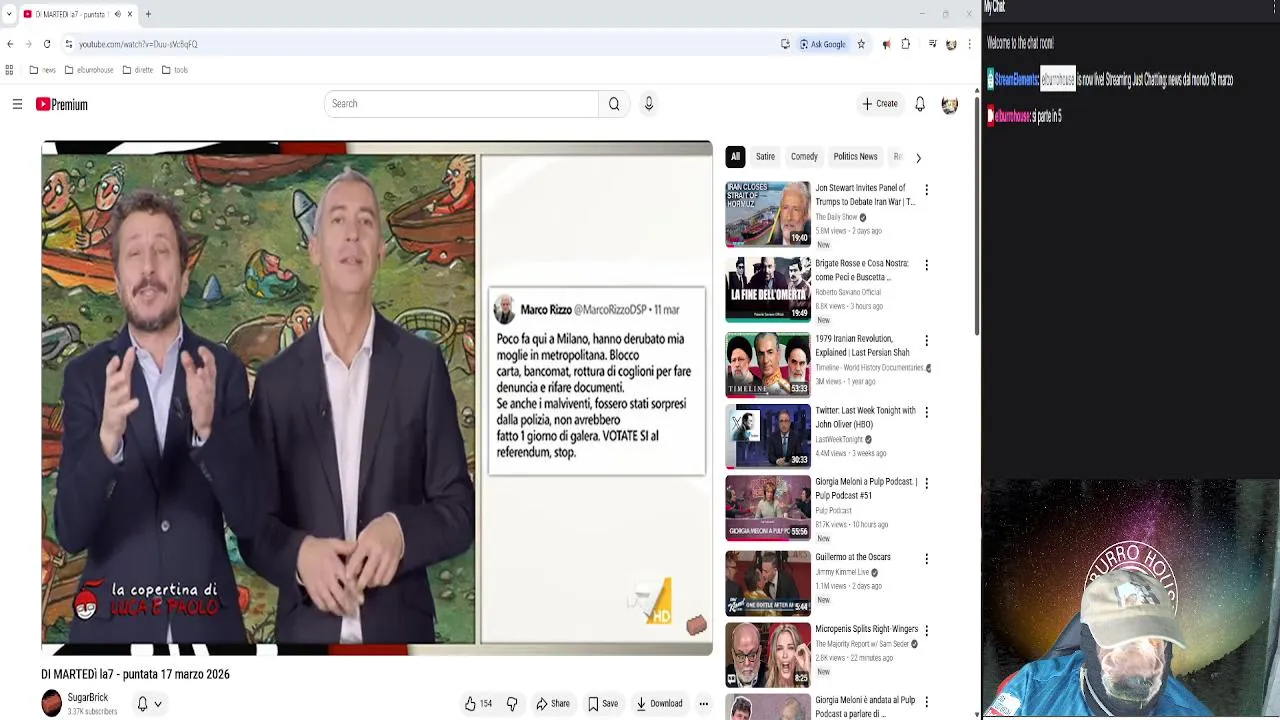1280x720 pixels.
Task: Open options for Guillermo at the Oscars video
Action: coord(926,559)
